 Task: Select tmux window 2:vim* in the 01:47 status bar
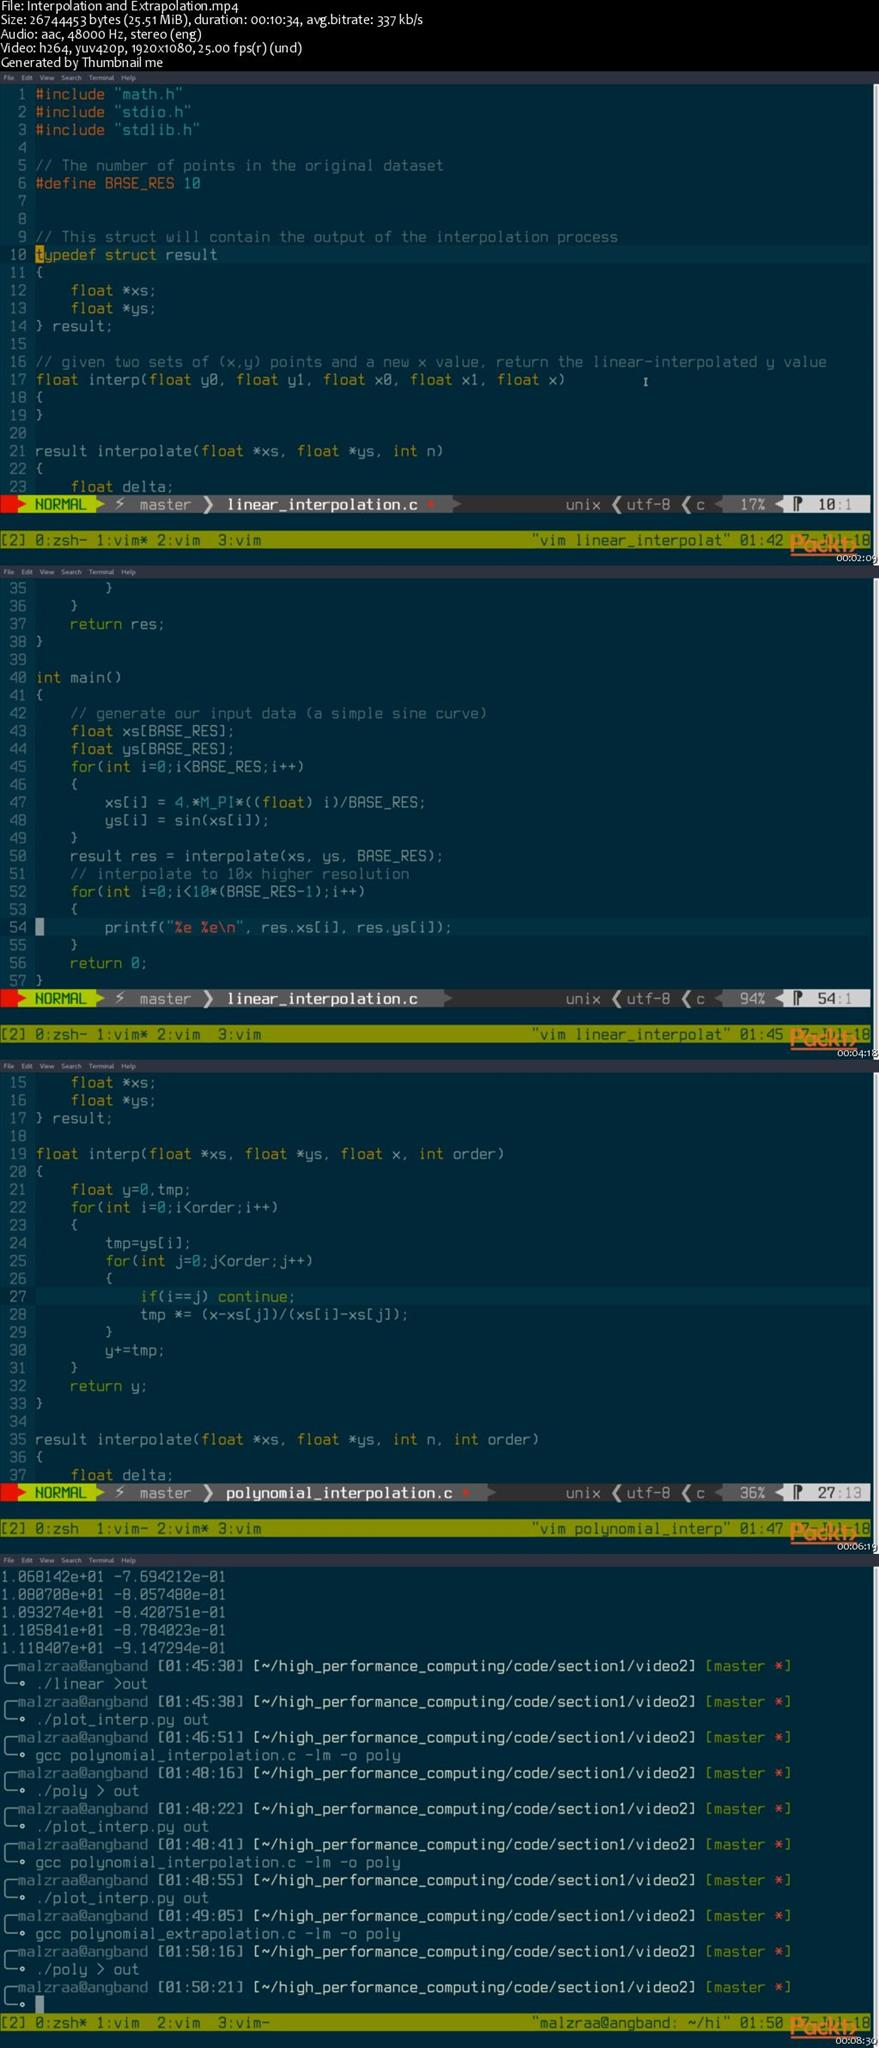(x=182, y=1528)
